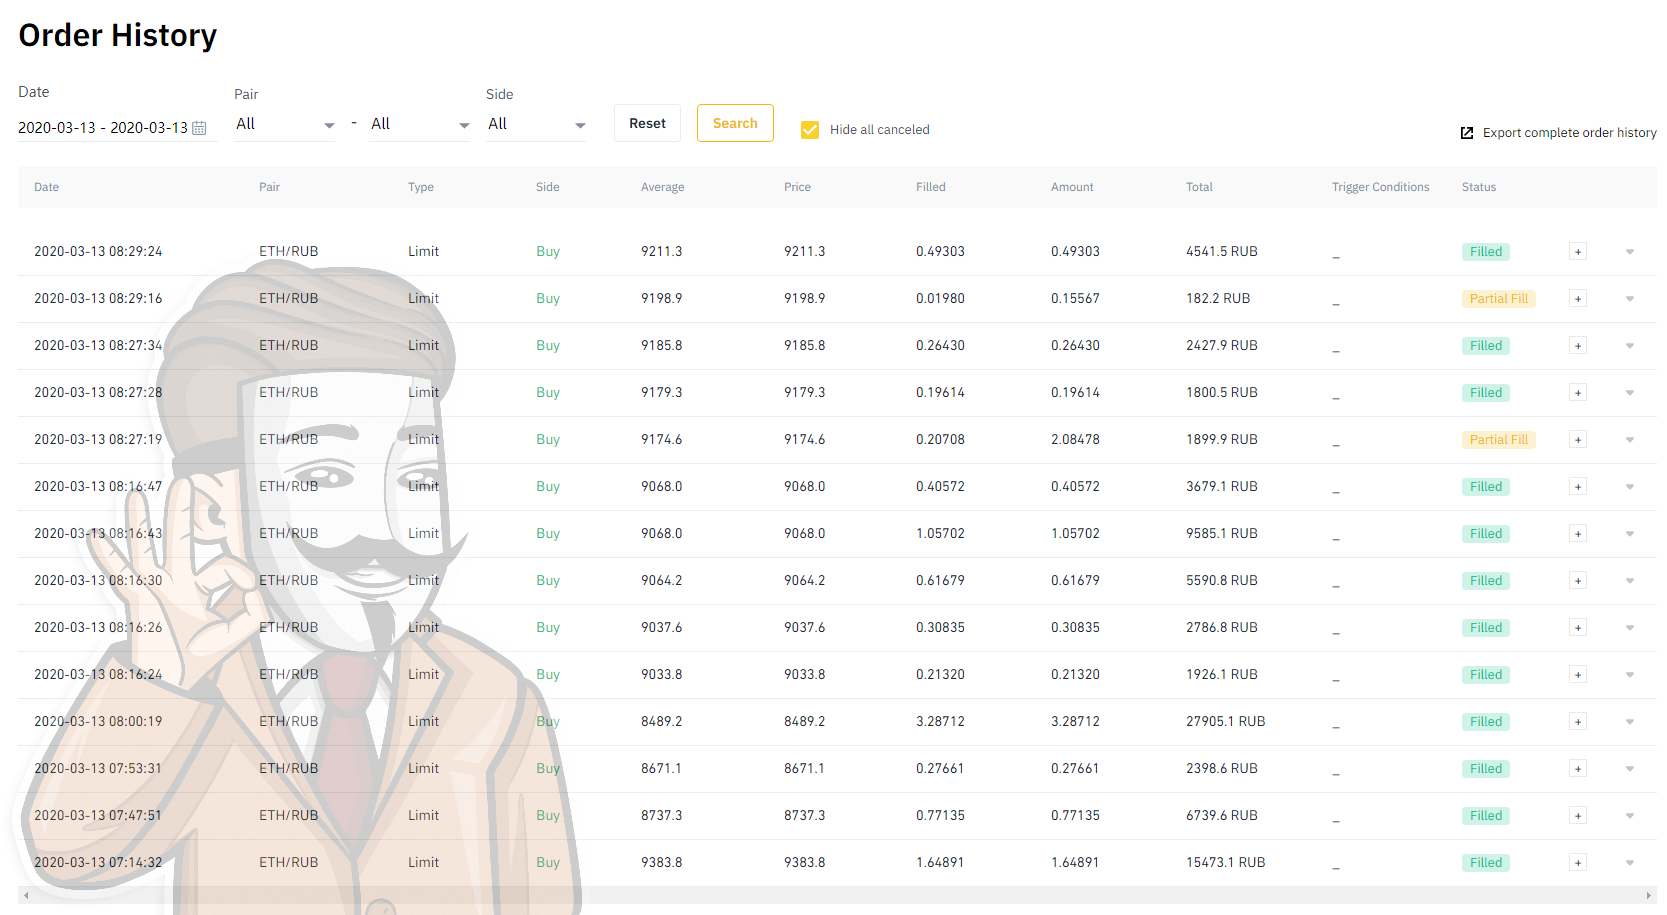Screen dimensions: 1667x915
Task: Open the date range calendar icon
Action: [199, 128]
